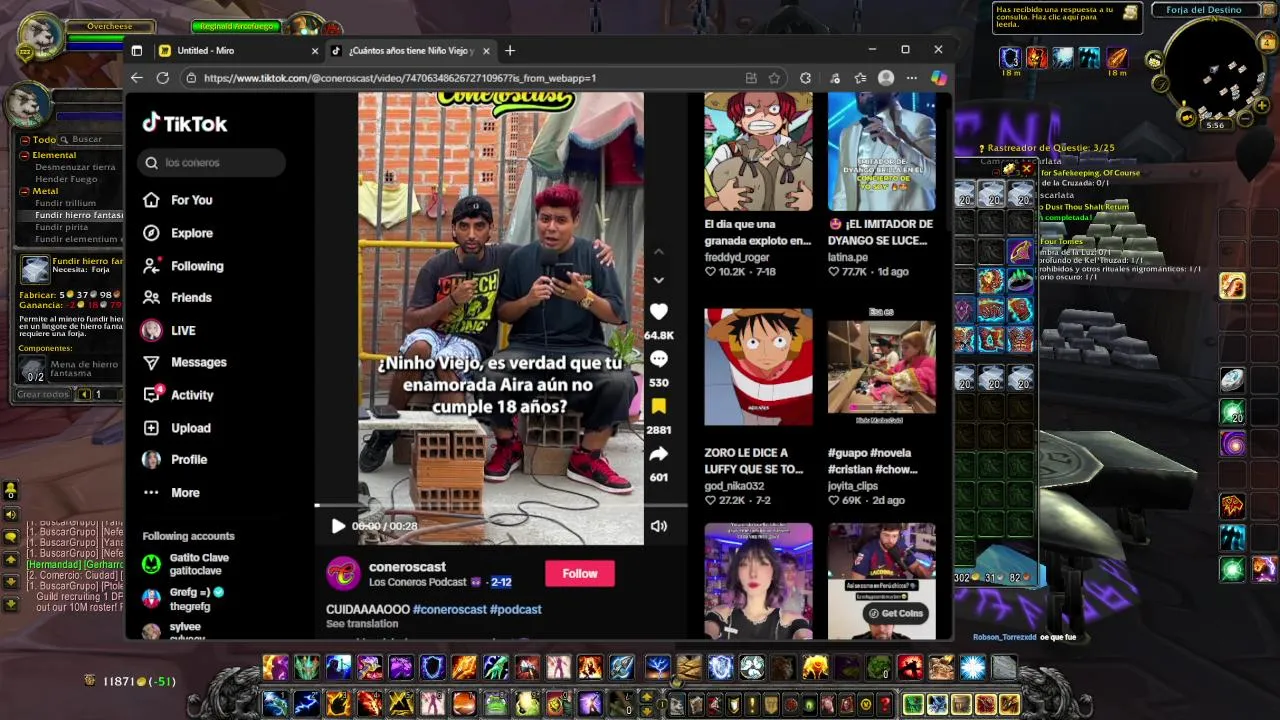
Task: Click the Crear todos button
Action: point(43,395)
